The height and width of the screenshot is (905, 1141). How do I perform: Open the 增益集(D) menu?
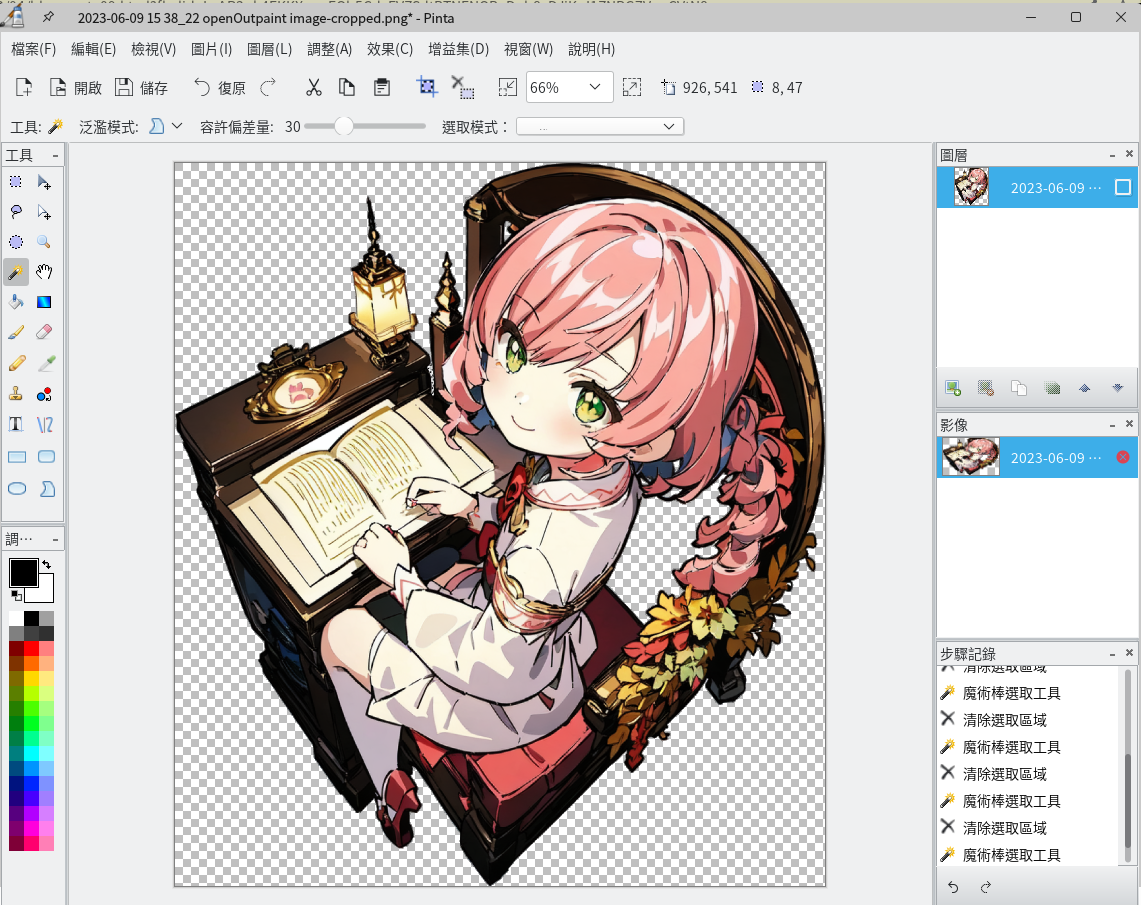pyautogui.click(x=458, y=49)
